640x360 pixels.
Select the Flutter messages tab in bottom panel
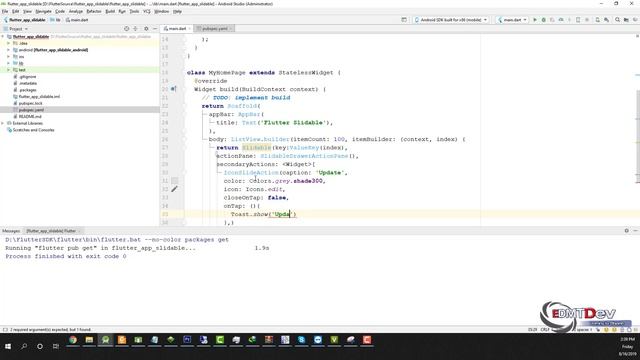pos(52,231)
